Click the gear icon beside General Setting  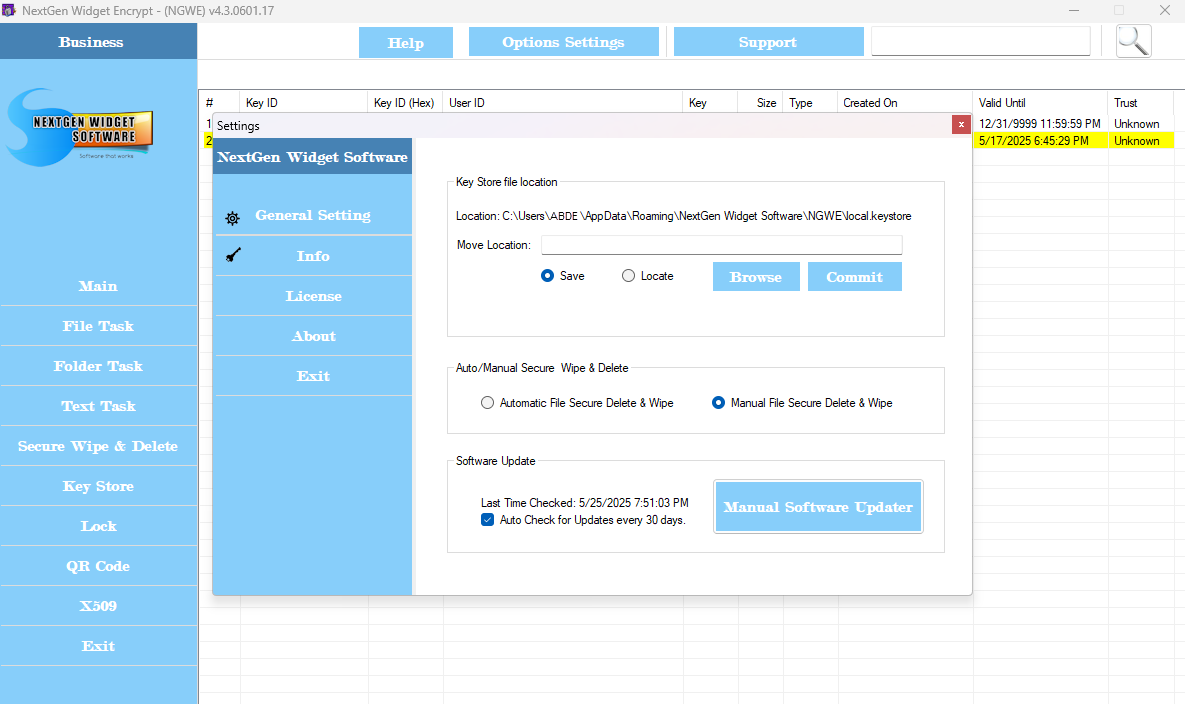pos(232,217)
